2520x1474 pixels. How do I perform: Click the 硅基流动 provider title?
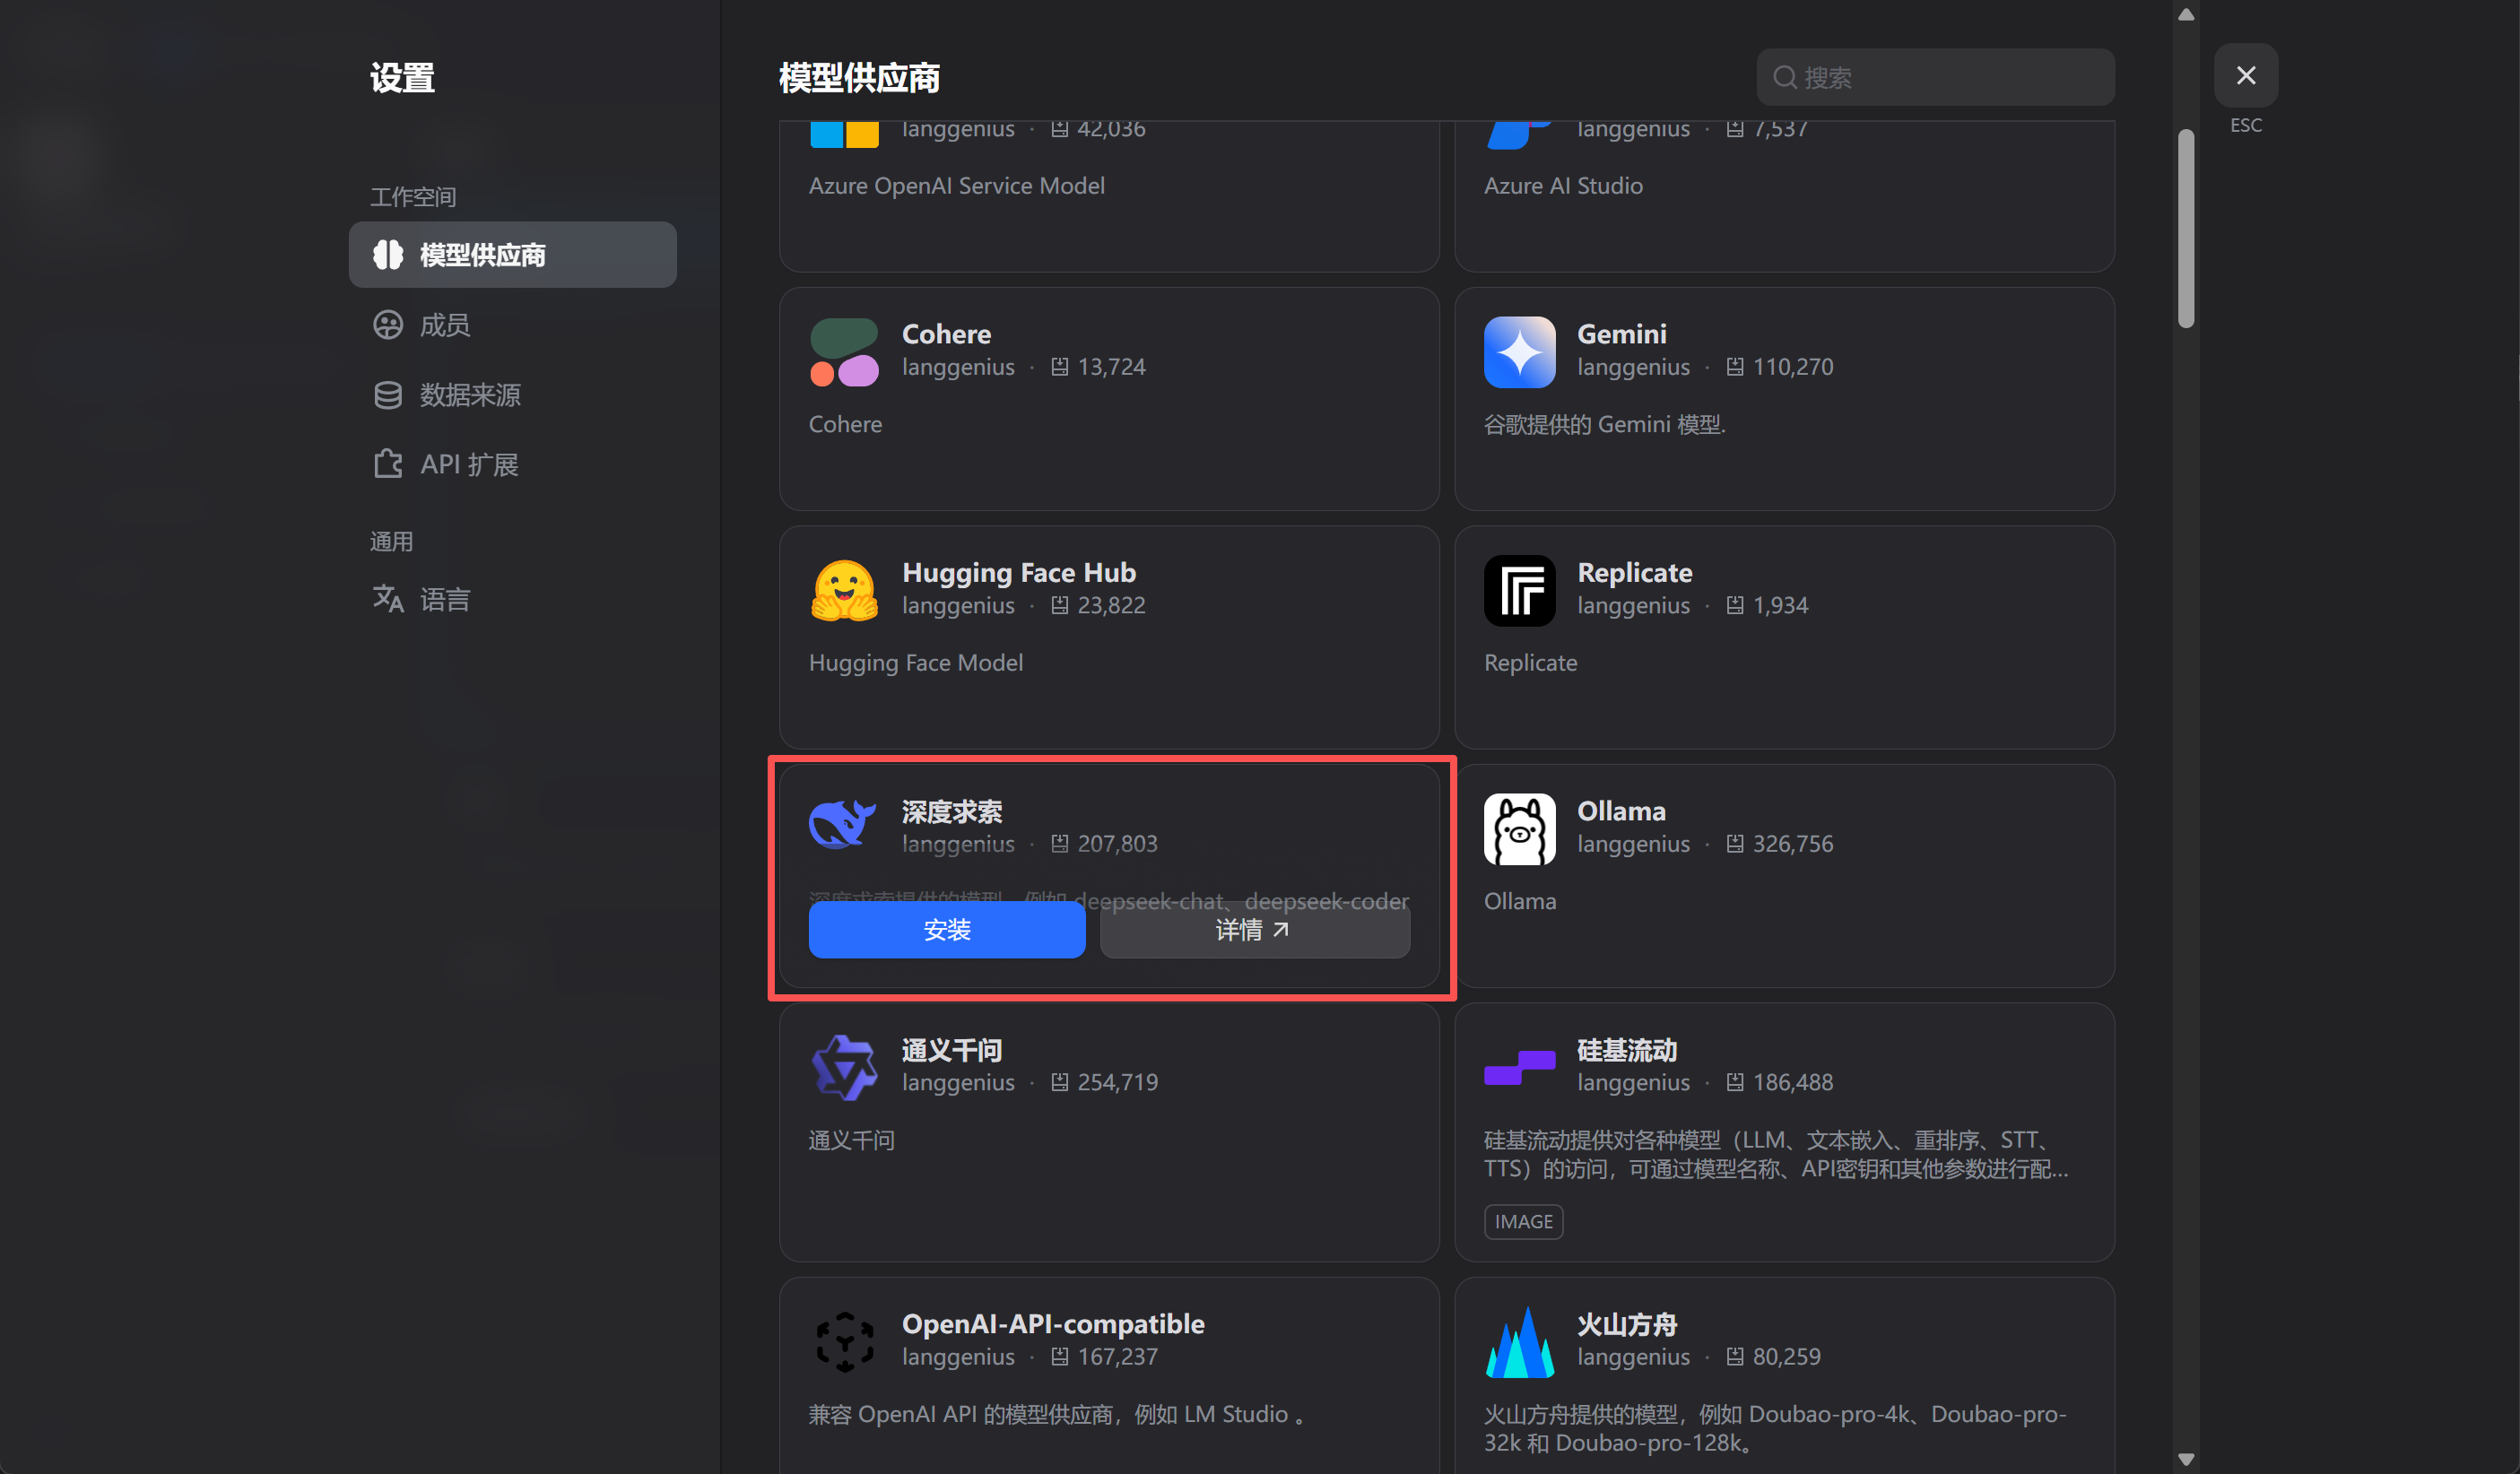click(x=1626, y=1050)
